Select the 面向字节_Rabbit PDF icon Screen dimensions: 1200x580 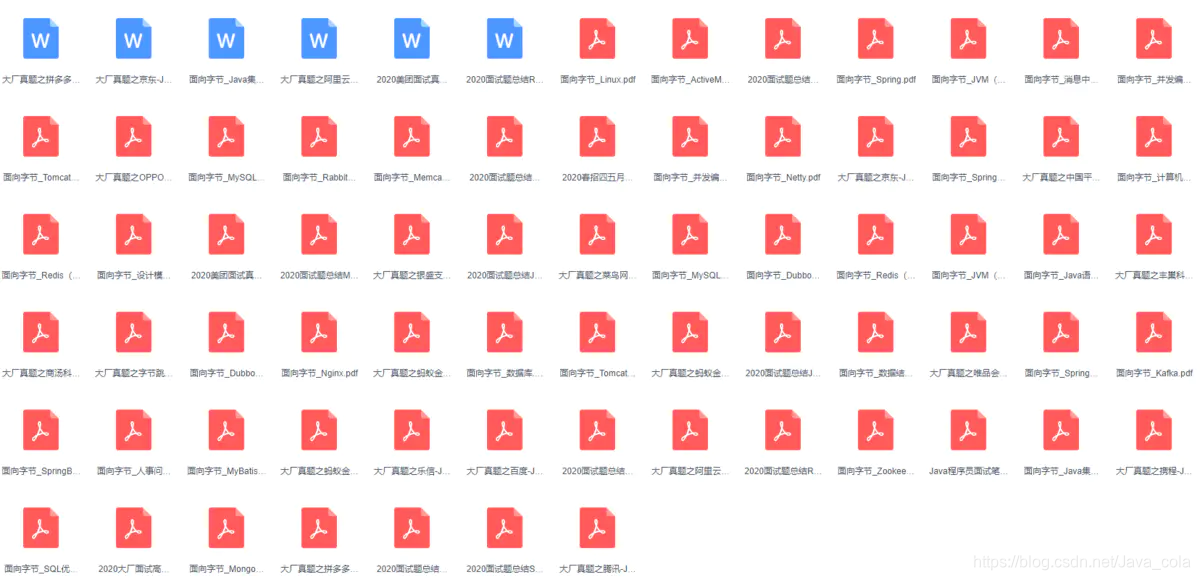[319, 137]
